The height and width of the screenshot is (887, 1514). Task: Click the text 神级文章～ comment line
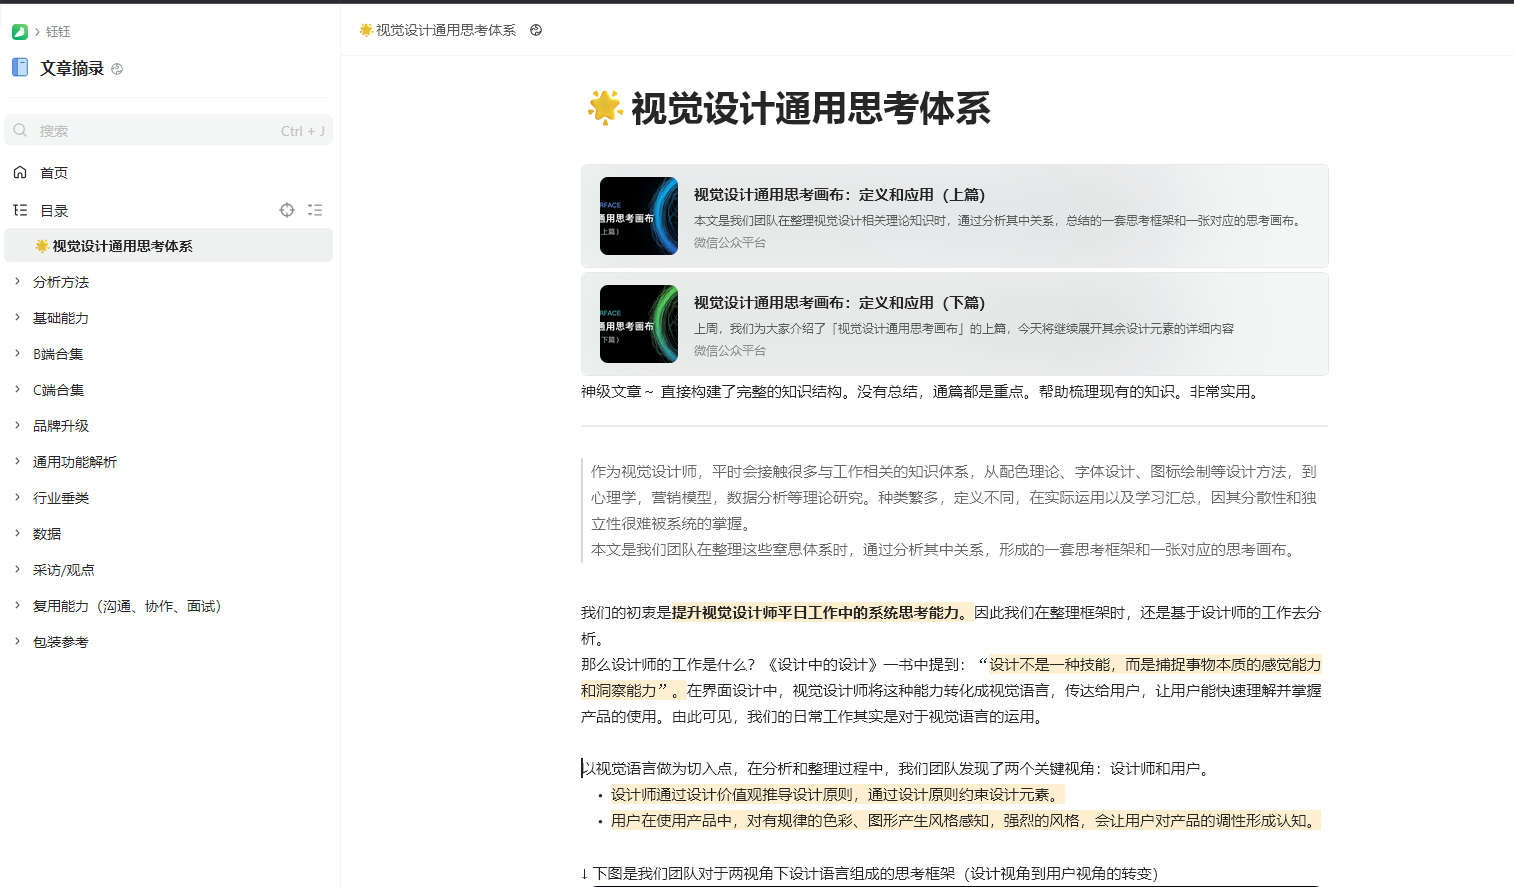point(922,392)
